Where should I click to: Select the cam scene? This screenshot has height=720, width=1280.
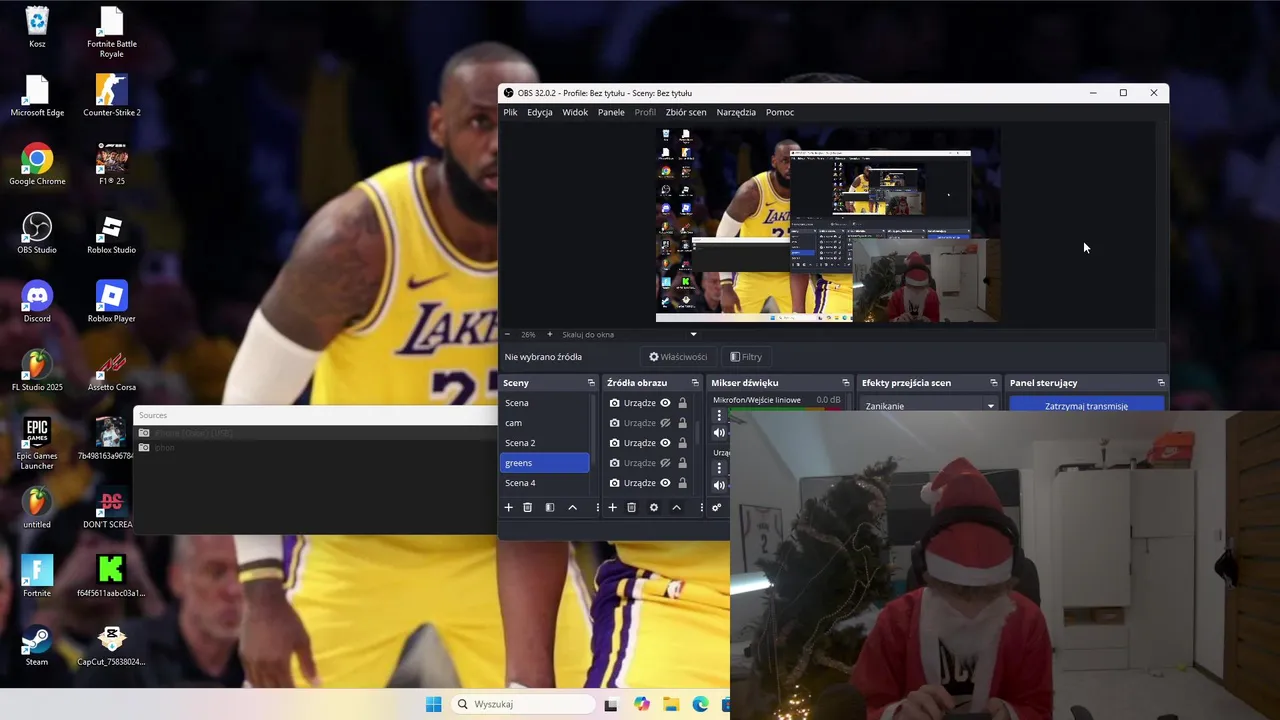coord(544,423)
